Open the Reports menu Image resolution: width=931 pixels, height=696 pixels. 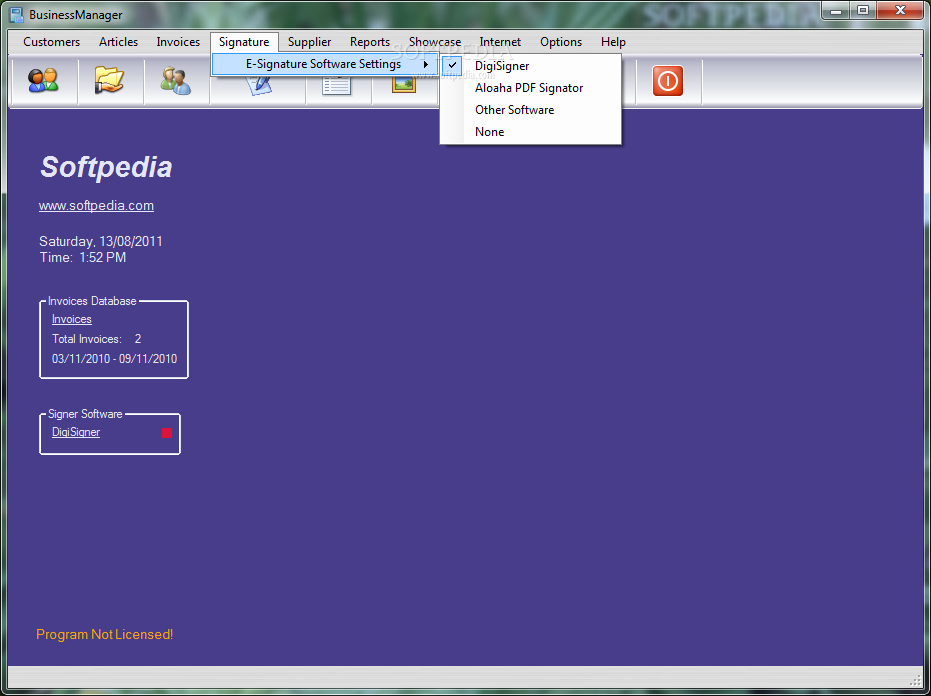coord(370,42)
